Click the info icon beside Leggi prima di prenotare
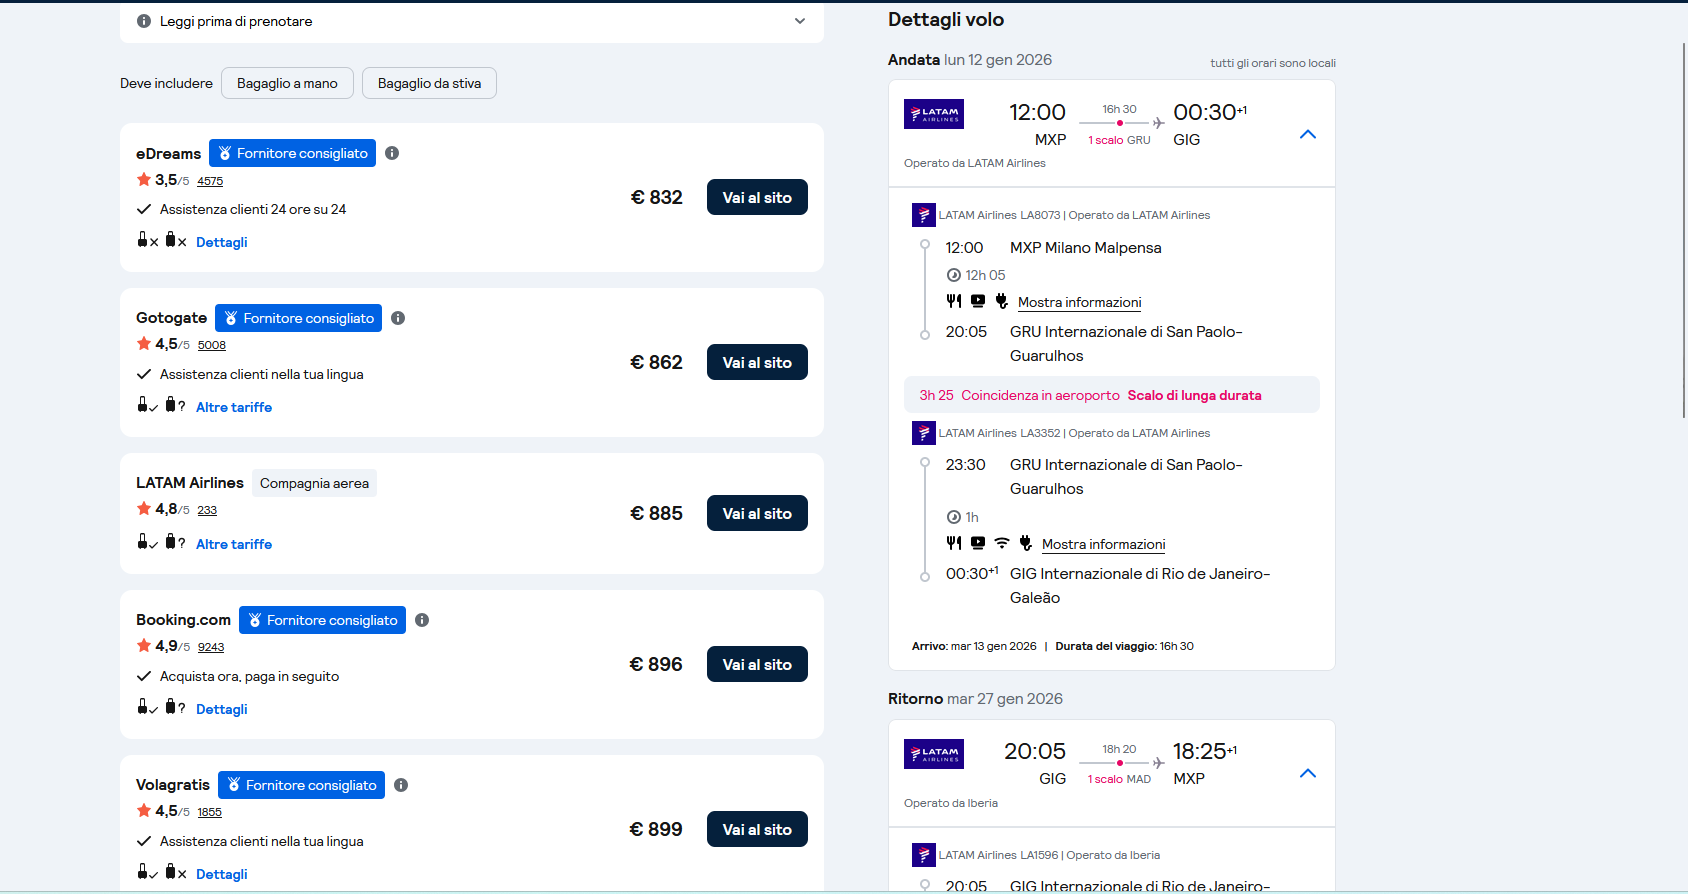The width and height of the screenshot is (1688, 894). tap(144, 21)
